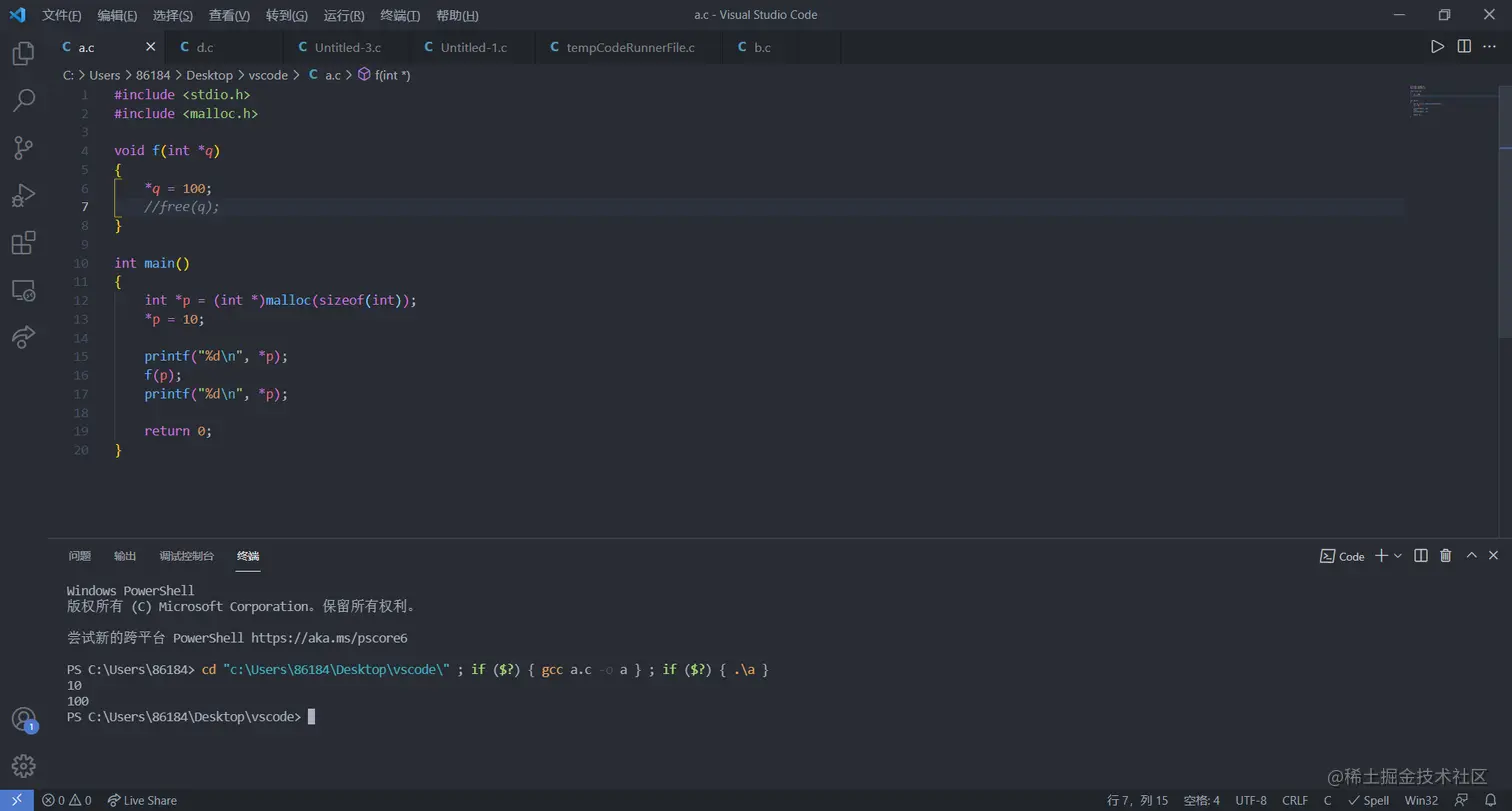
Task: Show the 调试控制台 panel tab
Action: 187,556
